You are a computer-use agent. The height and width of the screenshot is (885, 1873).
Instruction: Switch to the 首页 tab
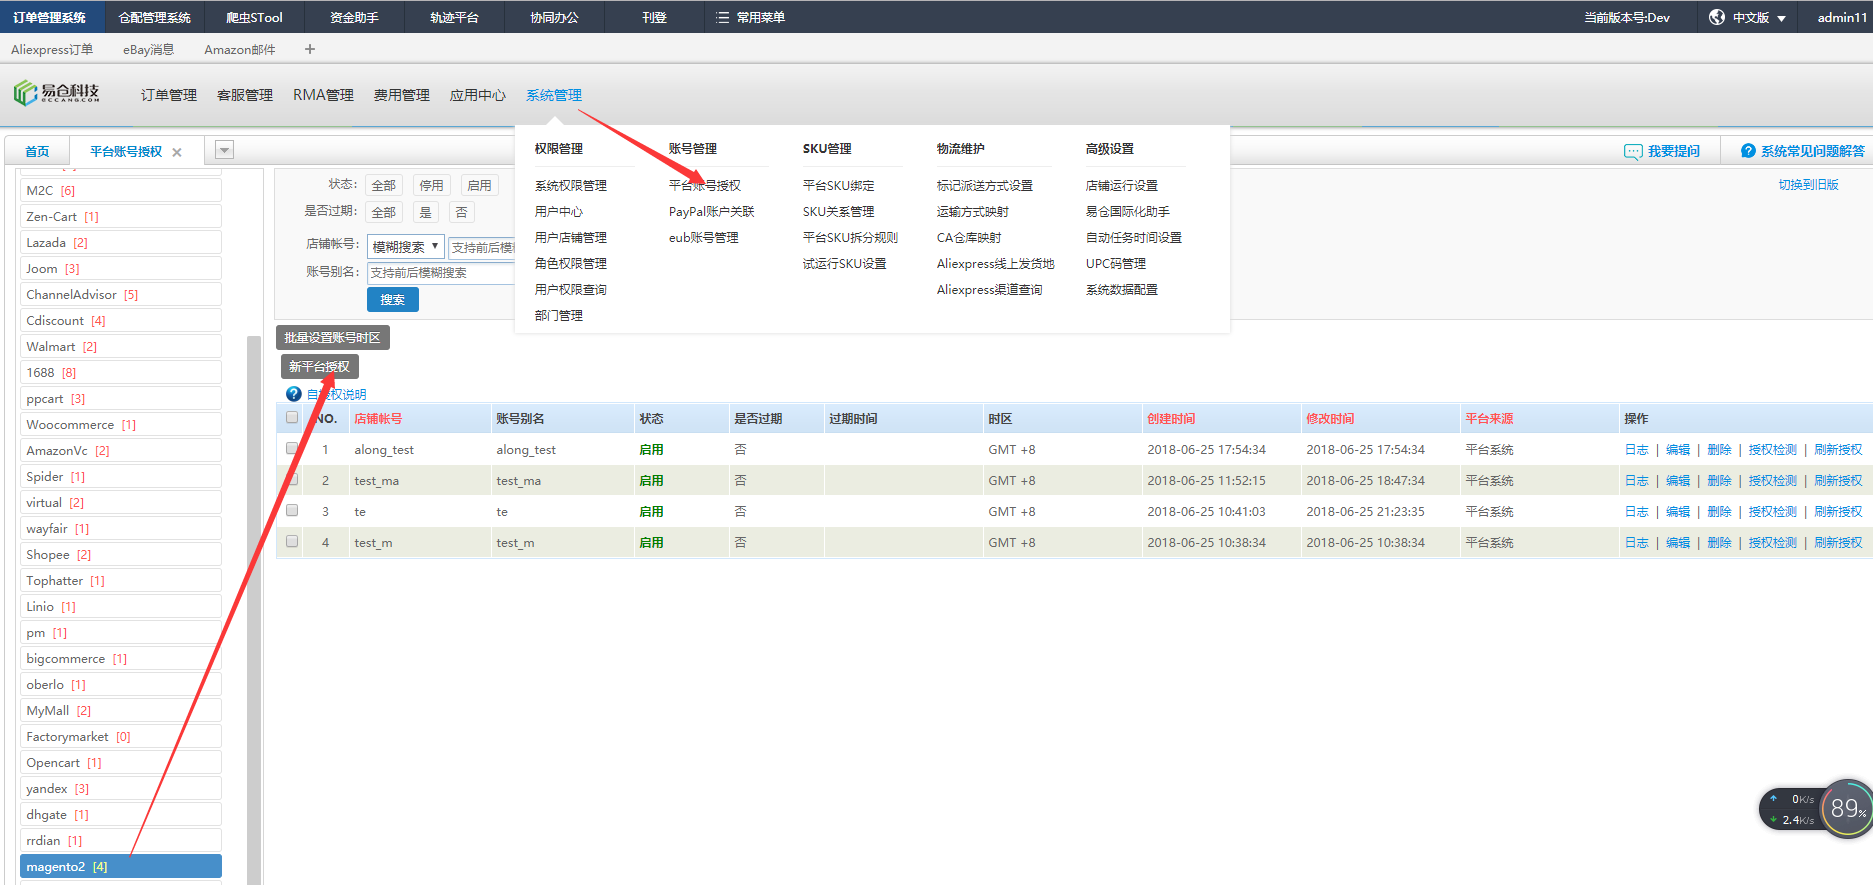[x=37, y=151]
